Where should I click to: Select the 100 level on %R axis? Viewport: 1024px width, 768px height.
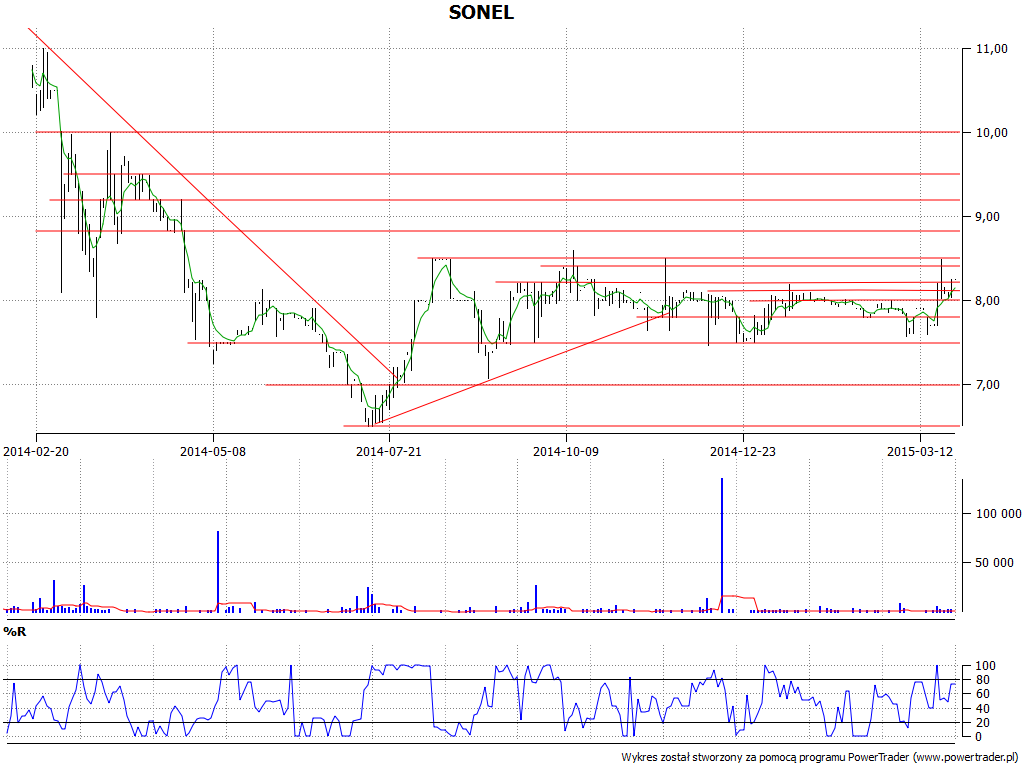(985, 666)
